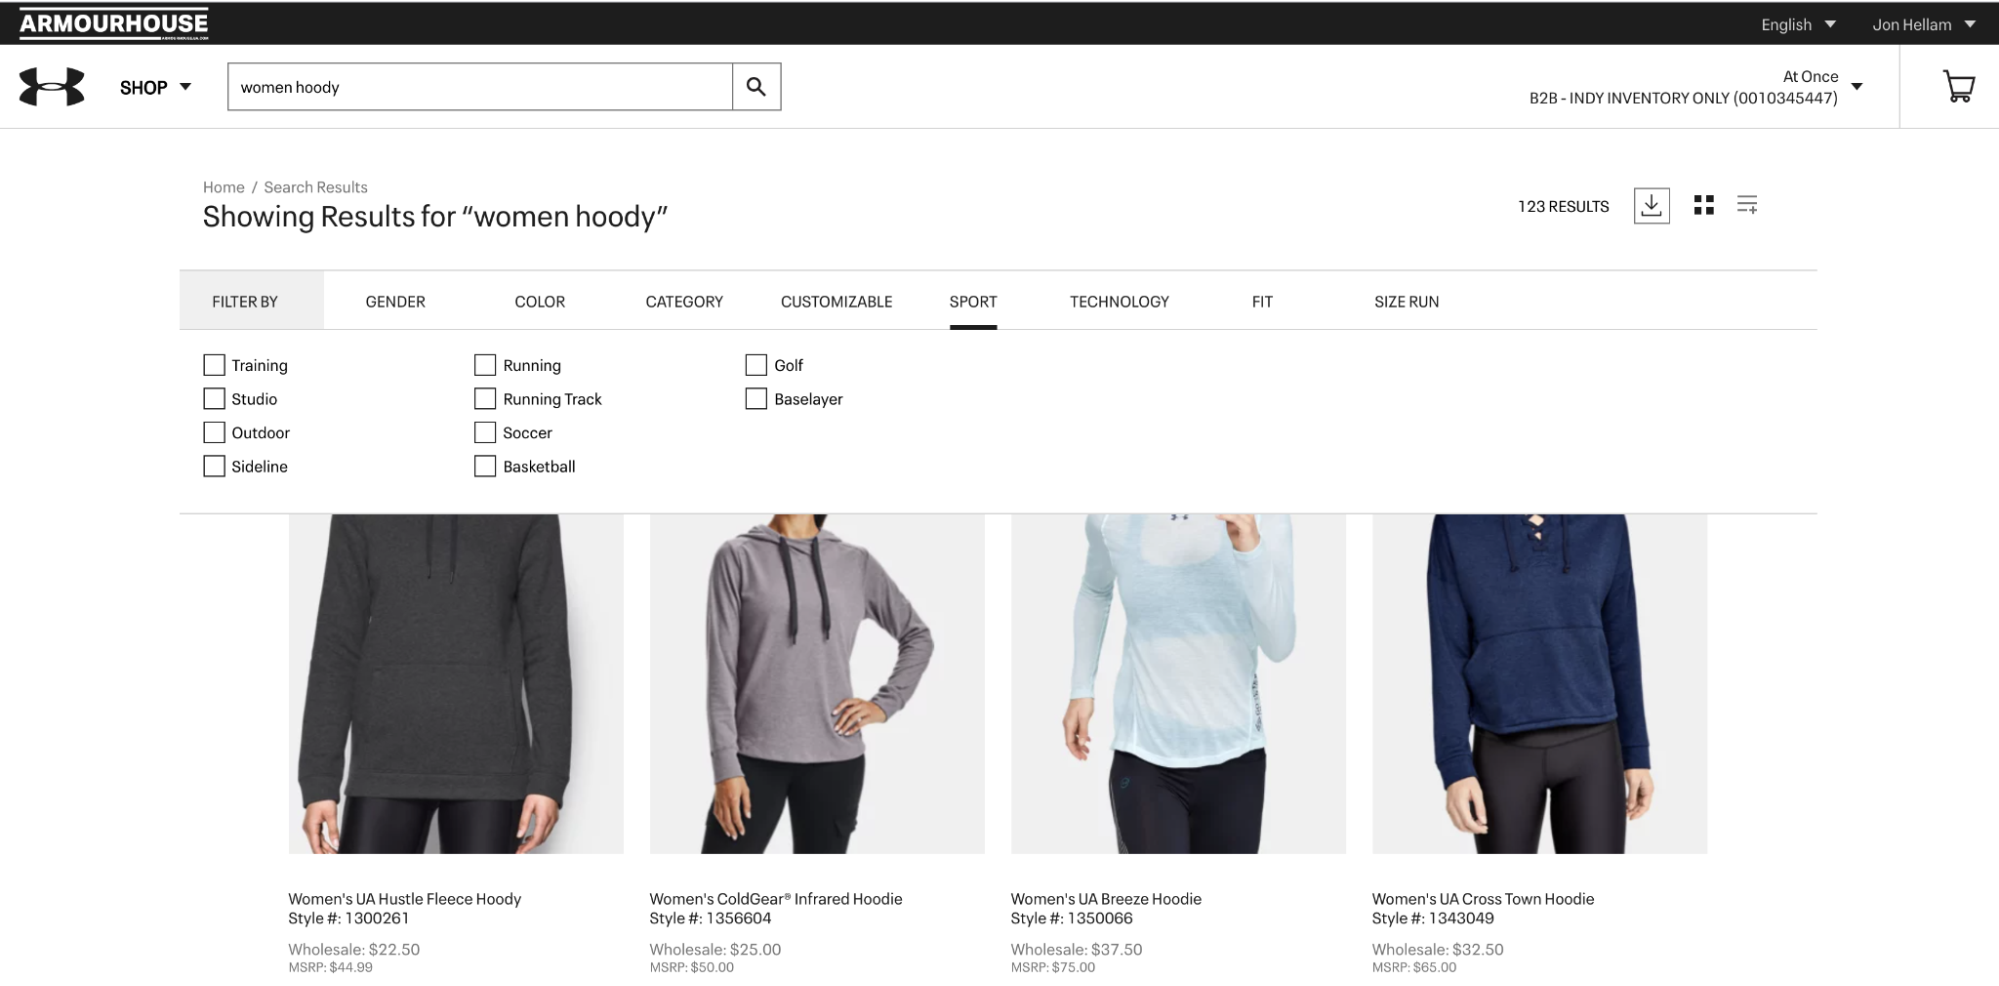
Task: Open Women's ColdGear Infrared Hoodie link
Action: click(x=776, y=899)
